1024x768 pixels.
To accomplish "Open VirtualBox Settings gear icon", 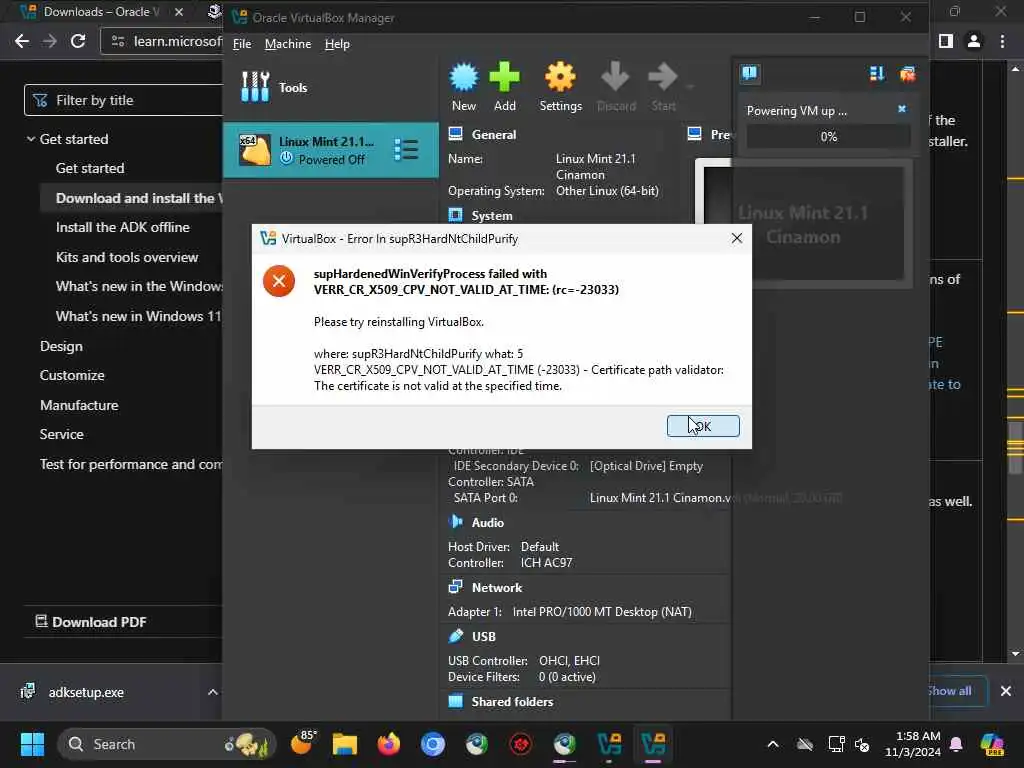I will pos(560,77).
